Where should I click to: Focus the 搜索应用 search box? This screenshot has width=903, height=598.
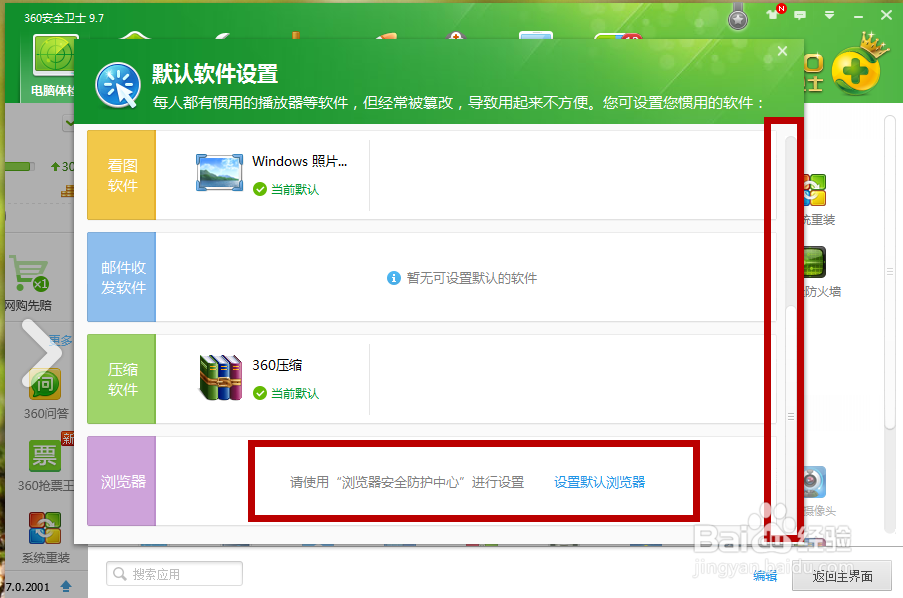174,574
